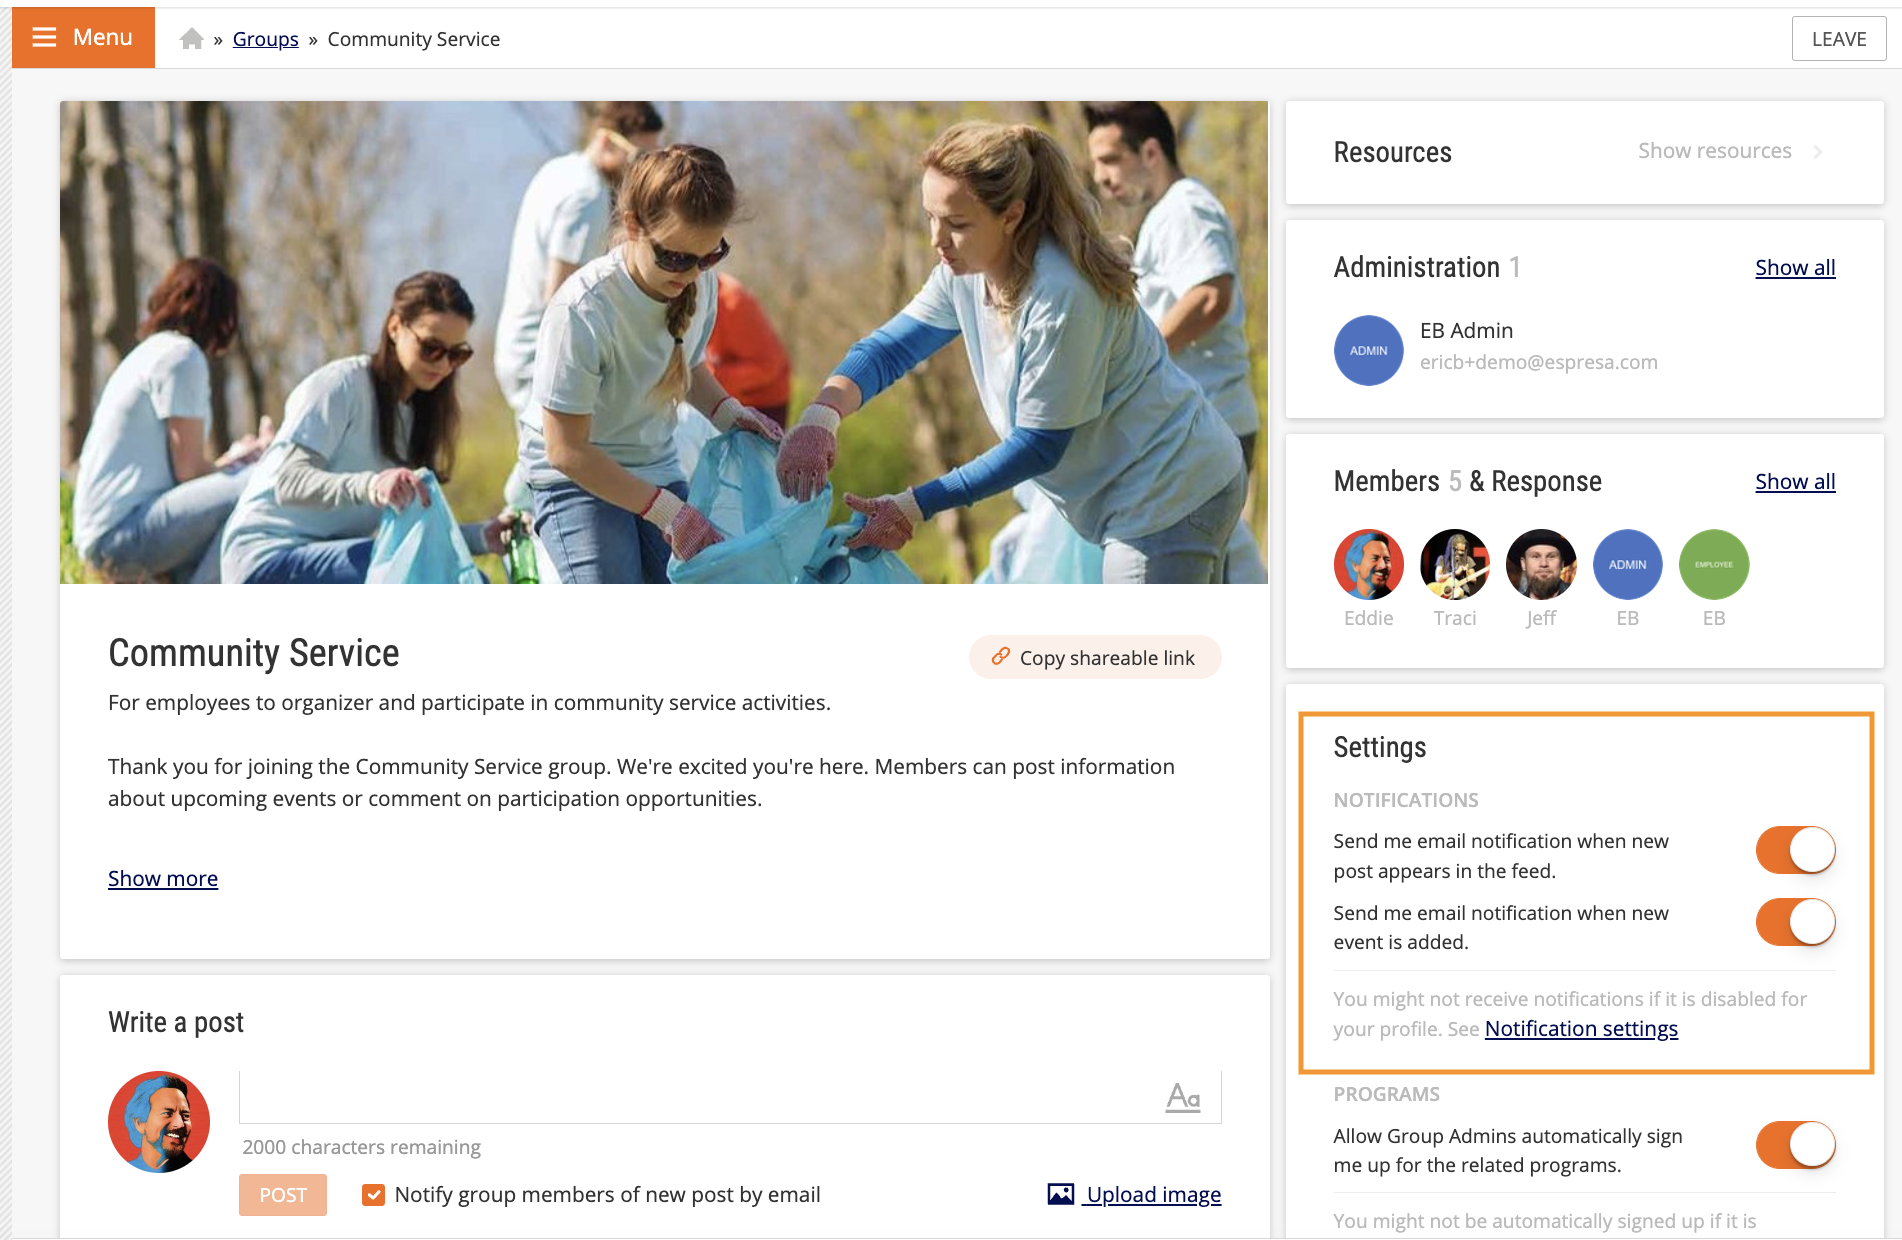Open the Groups breadcrumb link
Image resolution: width=1902 pixels, height=1240 pixels.
pos(265,39)
